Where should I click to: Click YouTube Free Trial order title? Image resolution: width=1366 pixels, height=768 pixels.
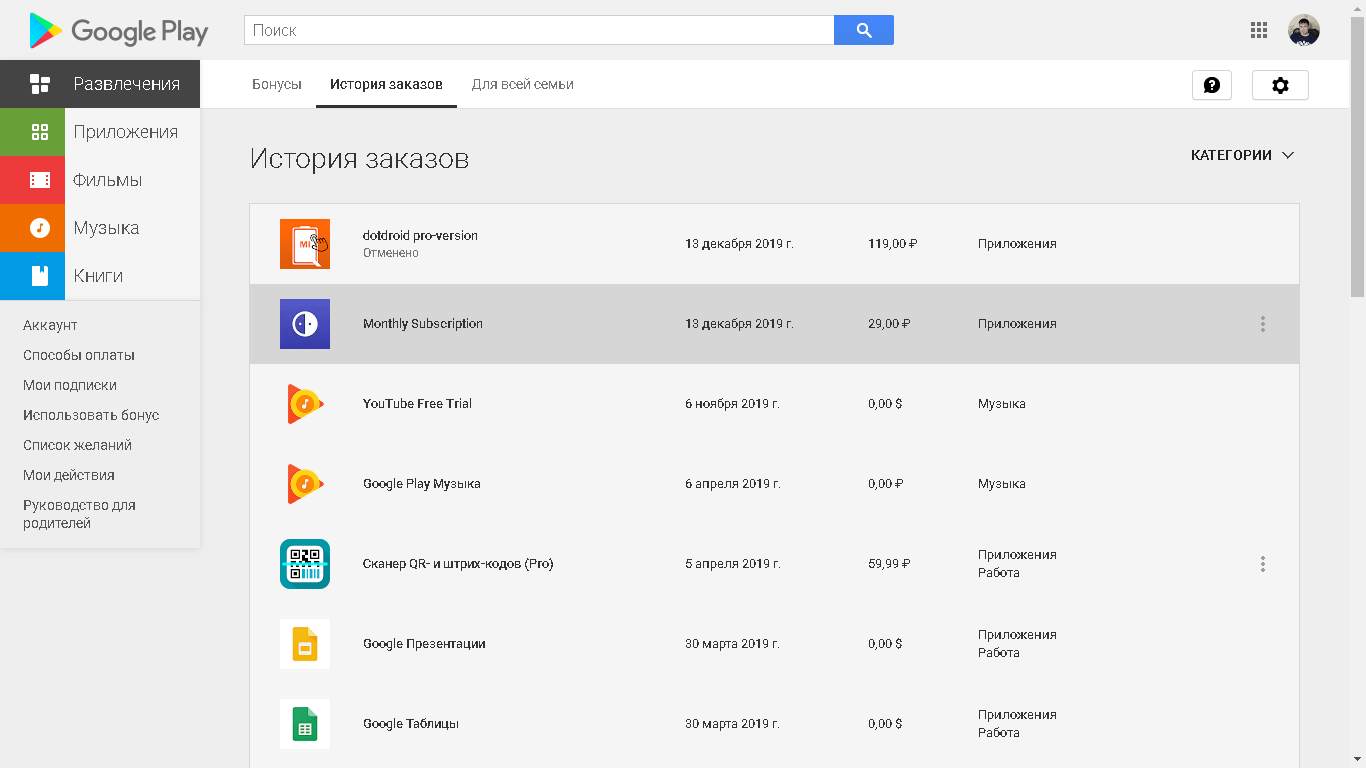[x=417, y=404]
